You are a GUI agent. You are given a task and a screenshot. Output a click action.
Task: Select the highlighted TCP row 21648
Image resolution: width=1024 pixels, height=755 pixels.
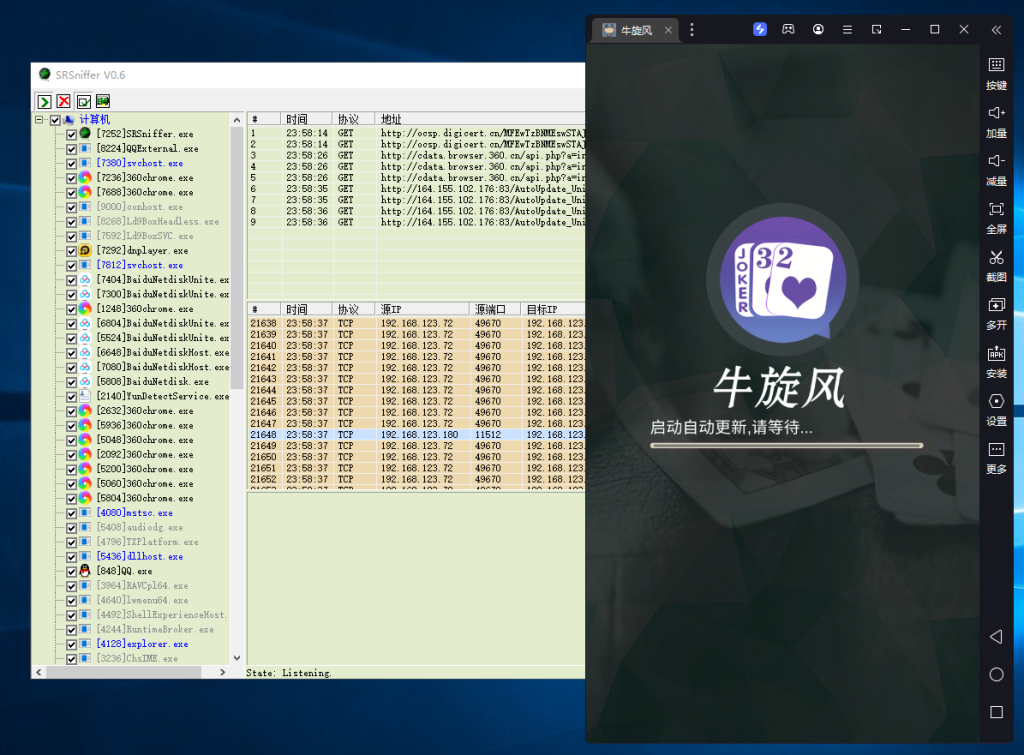click(x=400, y=434)
